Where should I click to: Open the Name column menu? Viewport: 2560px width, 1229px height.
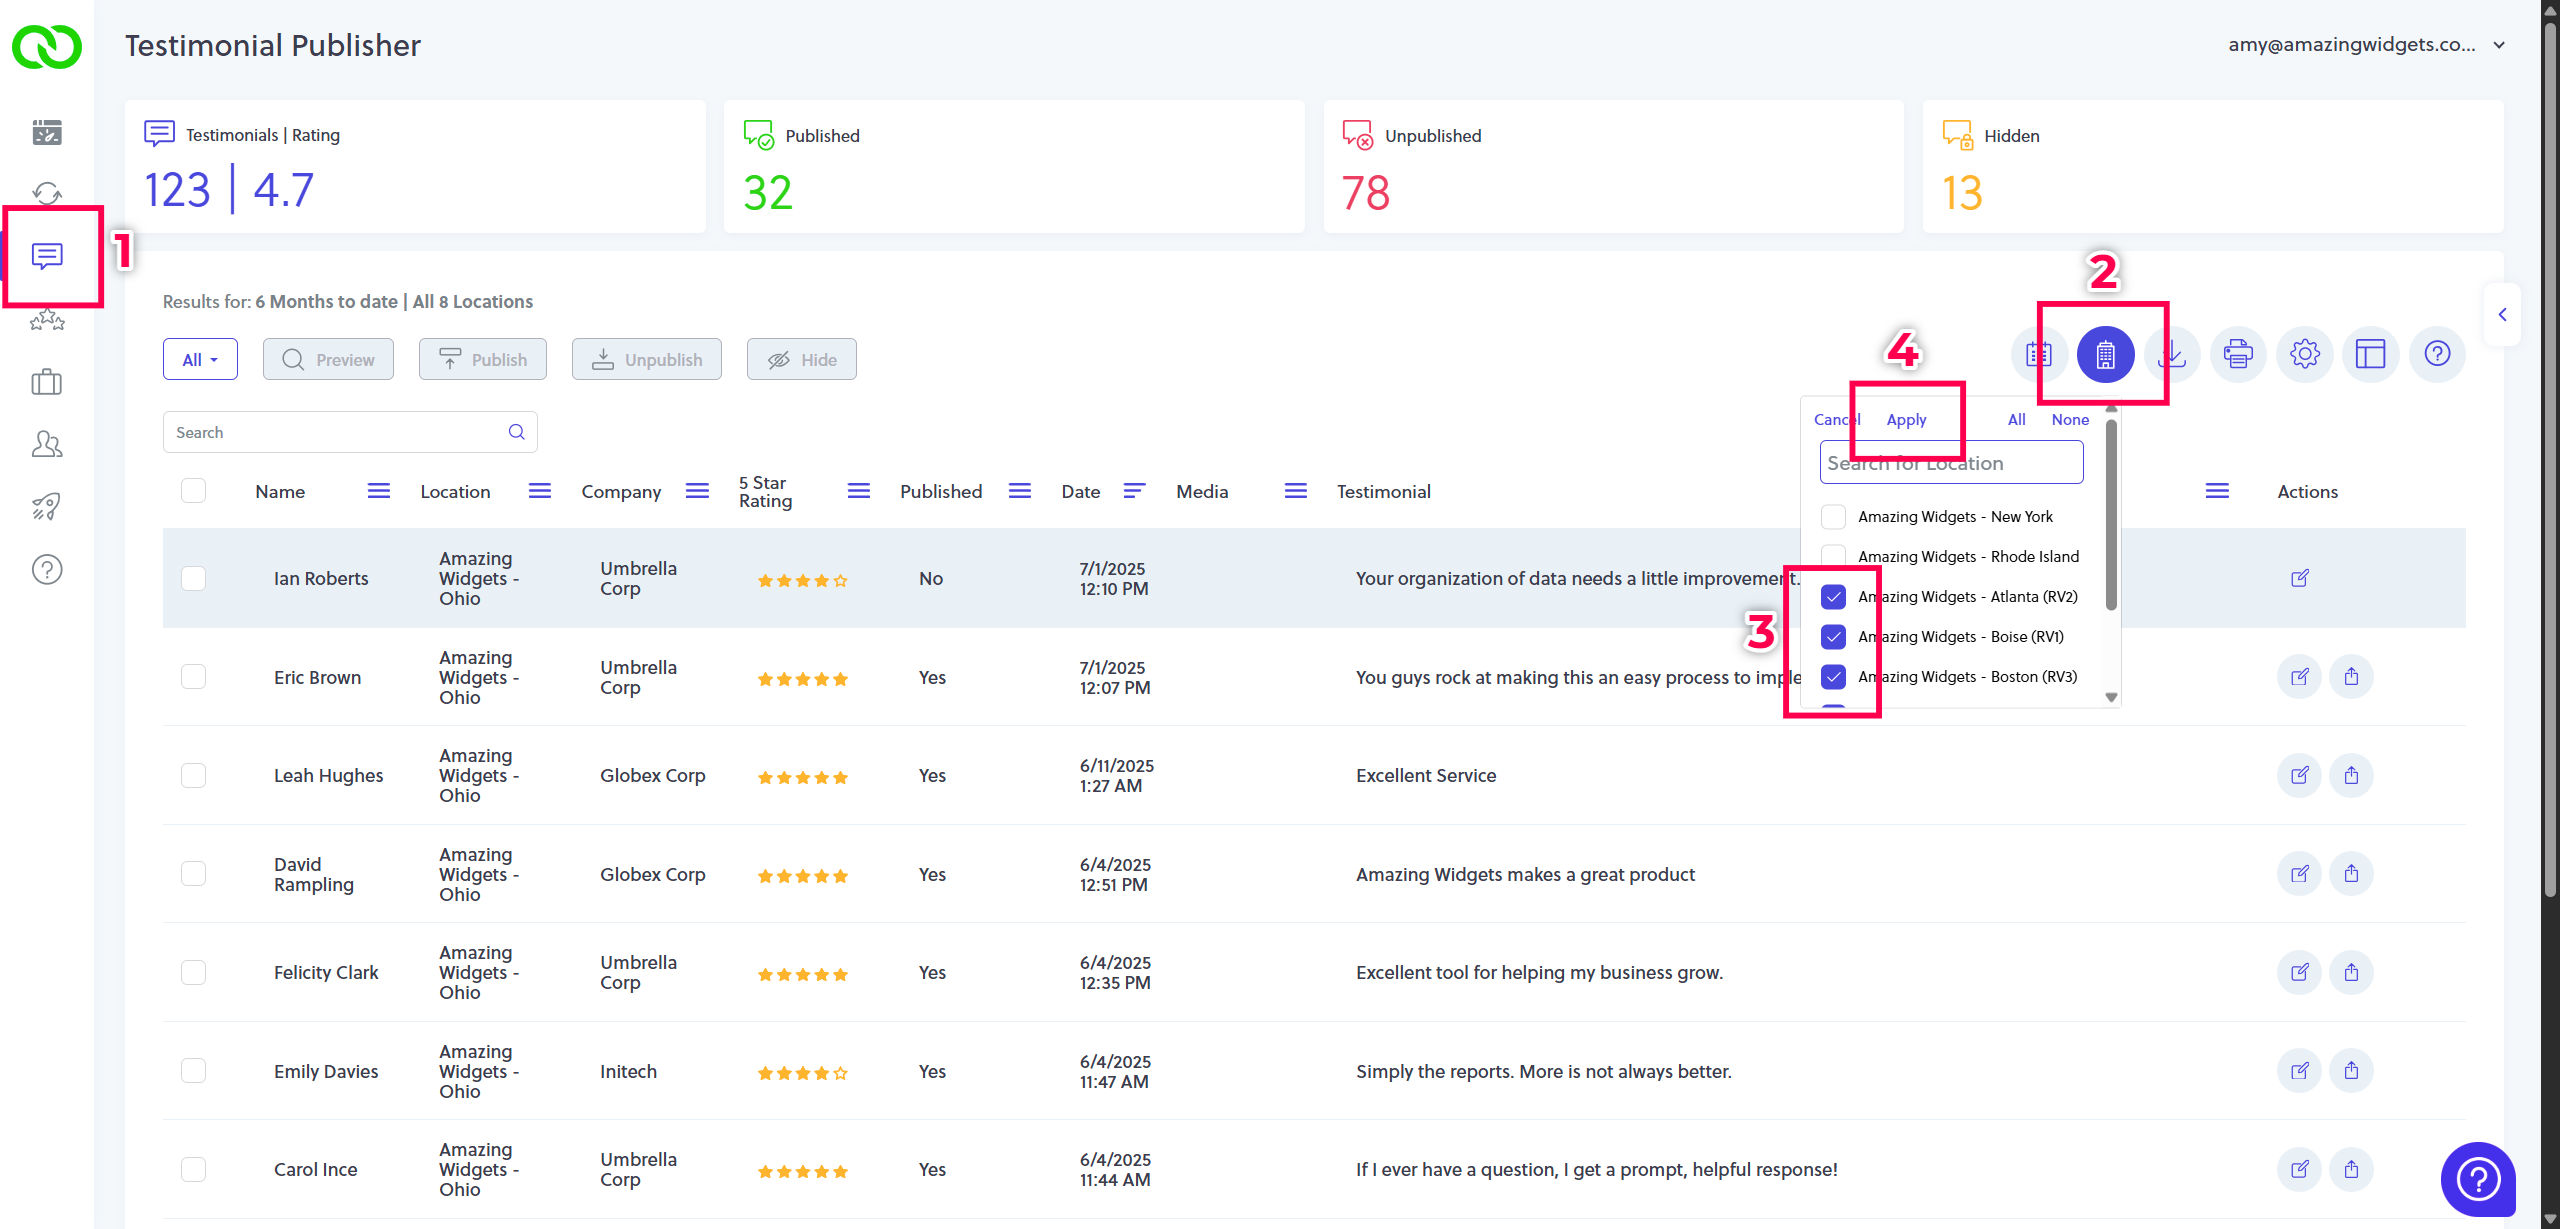(x=378, y=491)
